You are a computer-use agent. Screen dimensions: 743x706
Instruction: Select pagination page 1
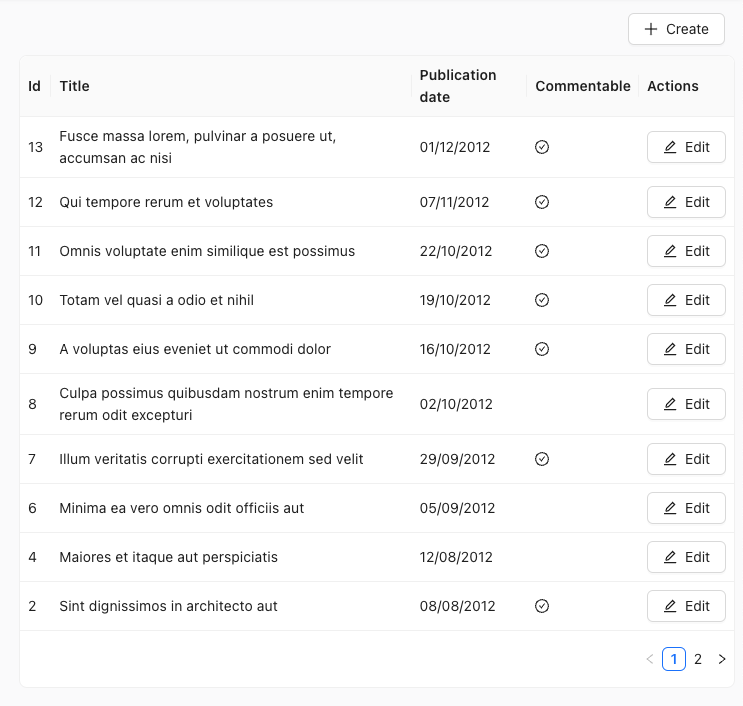[x=674, y=659]
